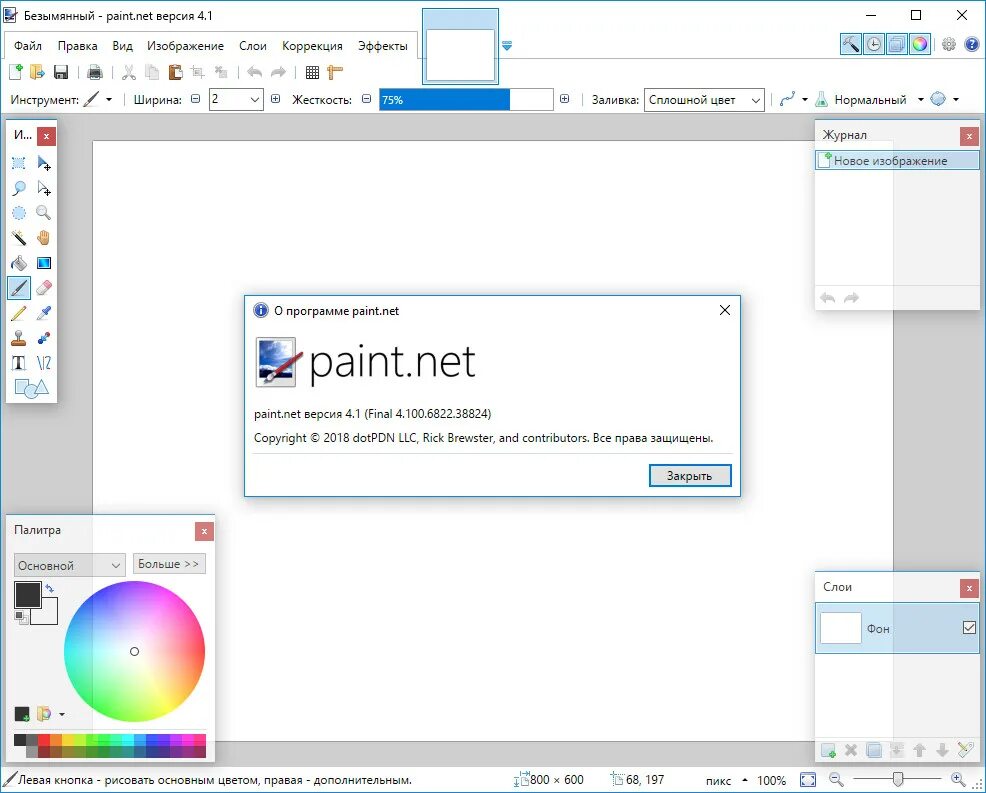Image resolution: width=986 pixels, height=793 pixels.
Task: Select the Zoom magnifier tool
Action: click(43, 213)
